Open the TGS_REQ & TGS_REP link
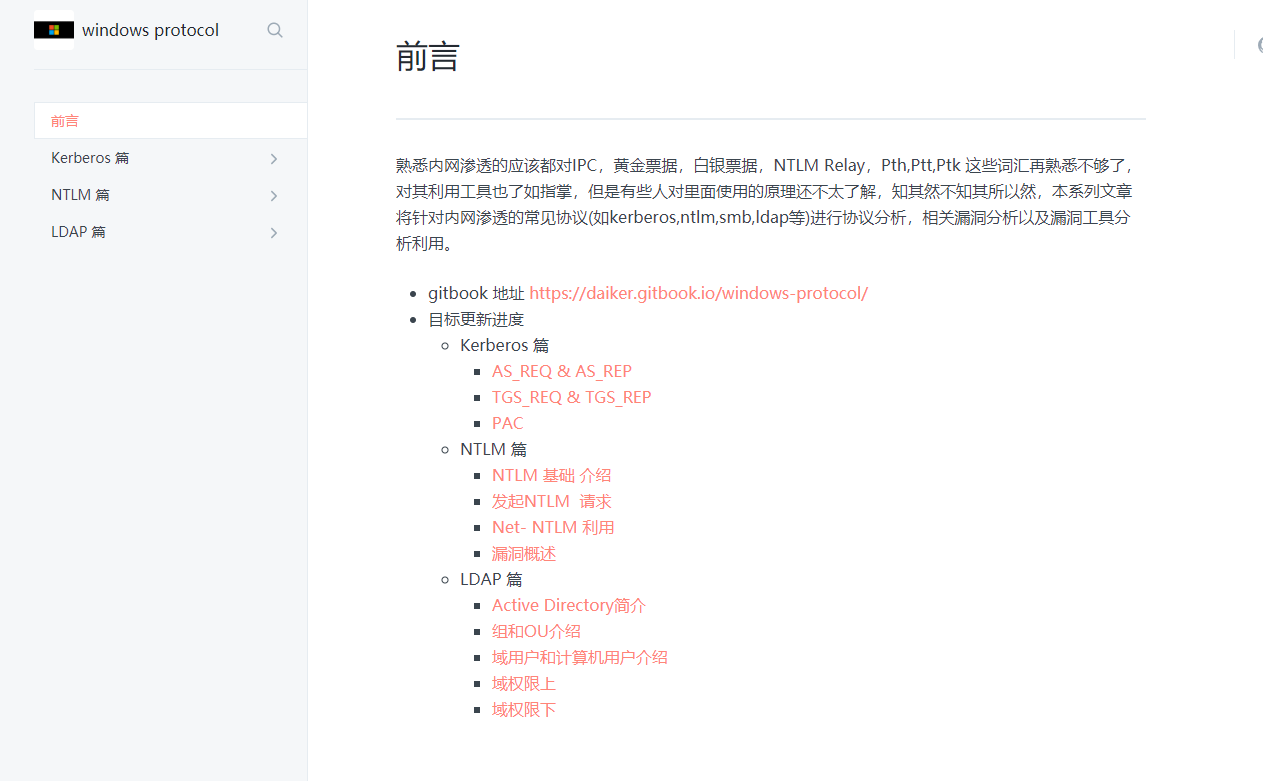Image resolution: width=1263 pixels, height=781 pixels. 571,397
